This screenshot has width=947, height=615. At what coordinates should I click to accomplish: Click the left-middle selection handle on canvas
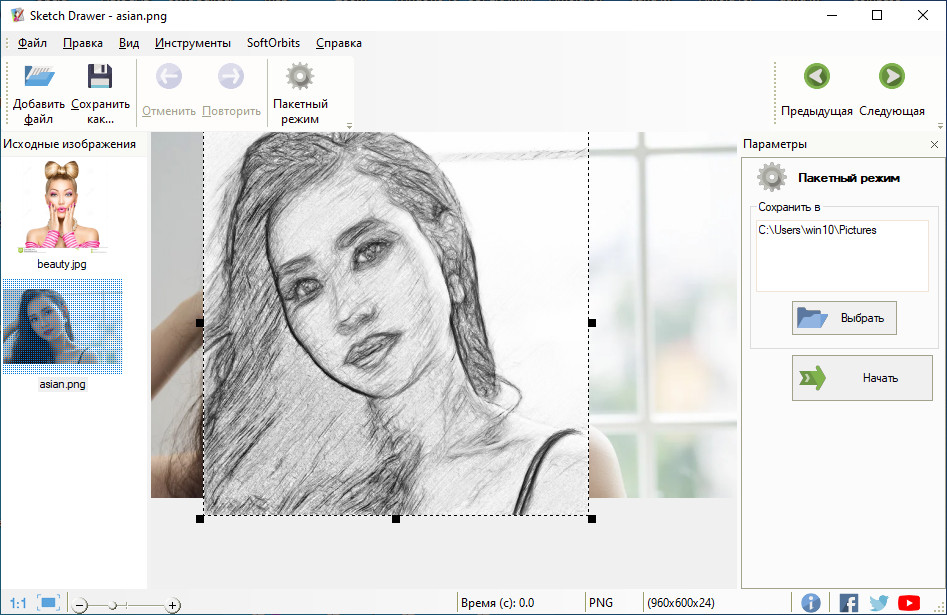[x=200, y=323]
